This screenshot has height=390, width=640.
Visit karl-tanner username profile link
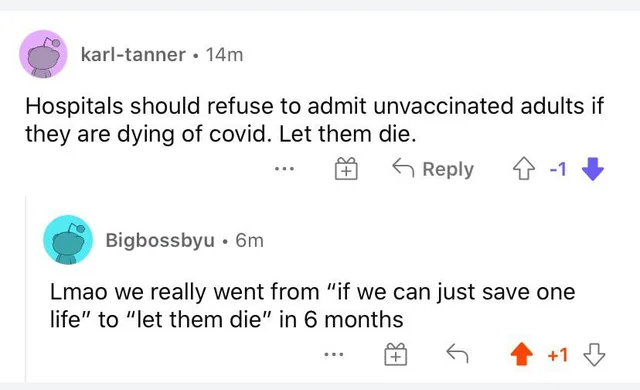point(133,54)
